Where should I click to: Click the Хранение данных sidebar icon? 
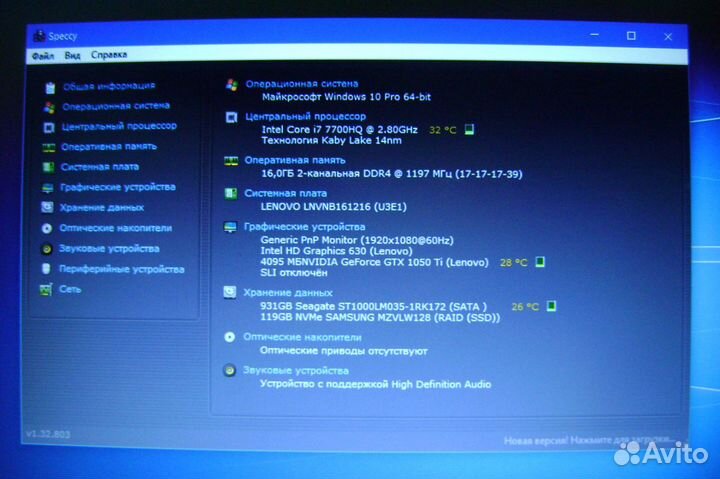pos(47,208)
